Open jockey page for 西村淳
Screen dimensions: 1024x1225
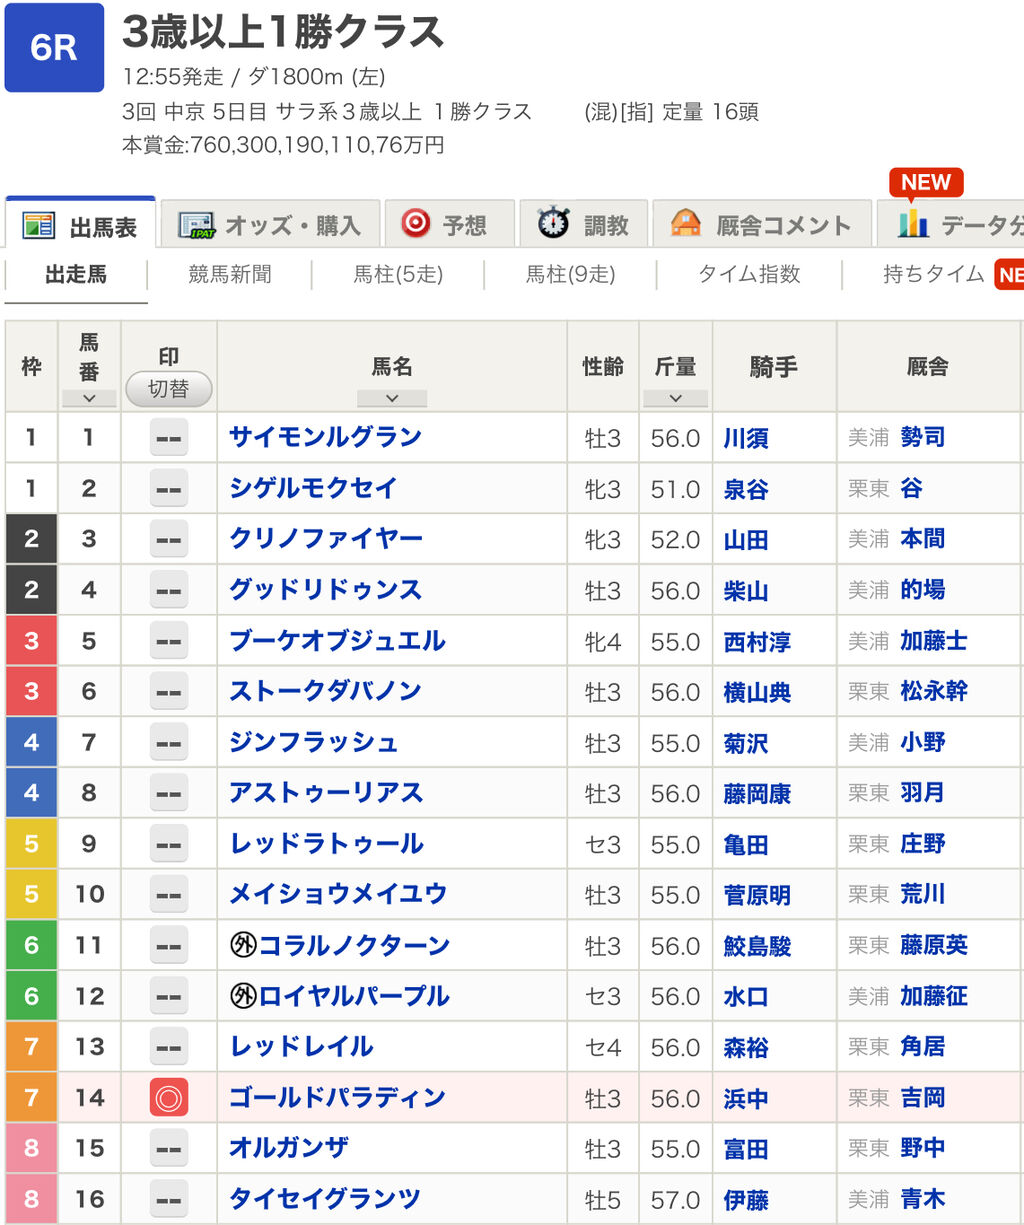[x=757, y=641]
